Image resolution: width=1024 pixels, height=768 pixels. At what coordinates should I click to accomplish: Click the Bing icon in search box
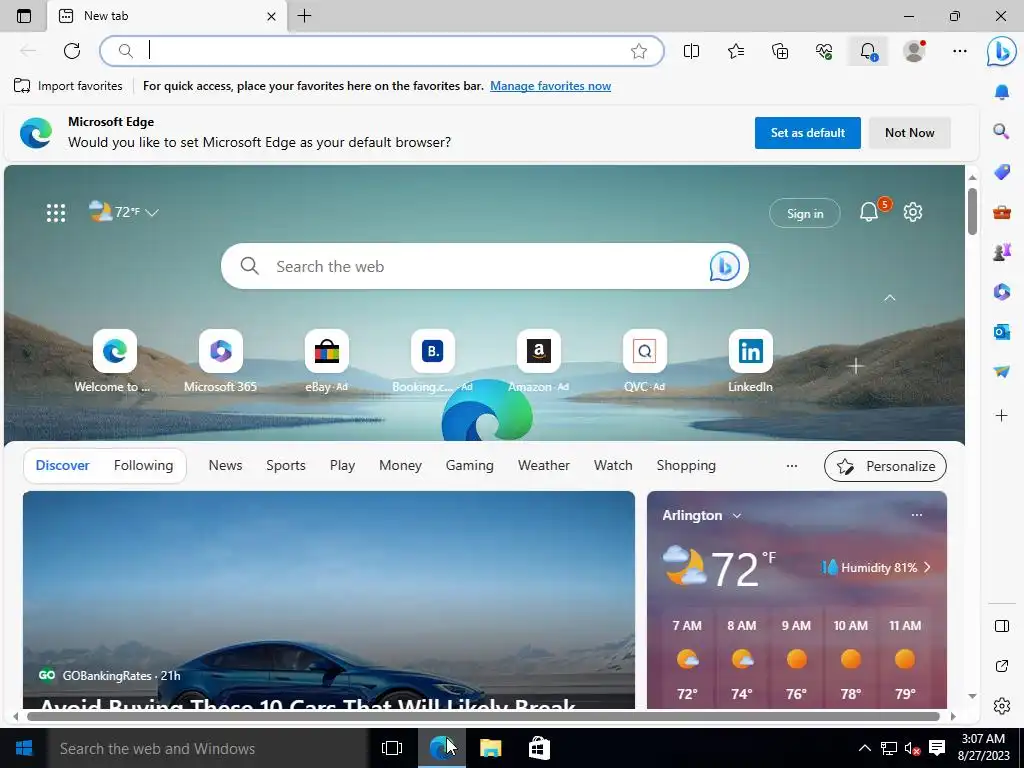[724, 266]
